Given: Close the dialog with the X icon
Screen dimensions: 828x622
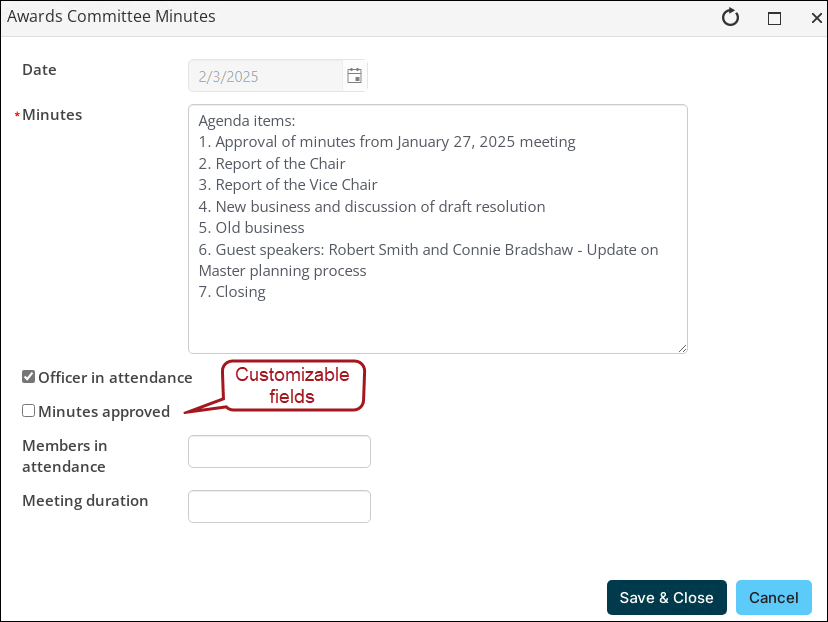Looking at the screenshot, I should coord(816,18).
